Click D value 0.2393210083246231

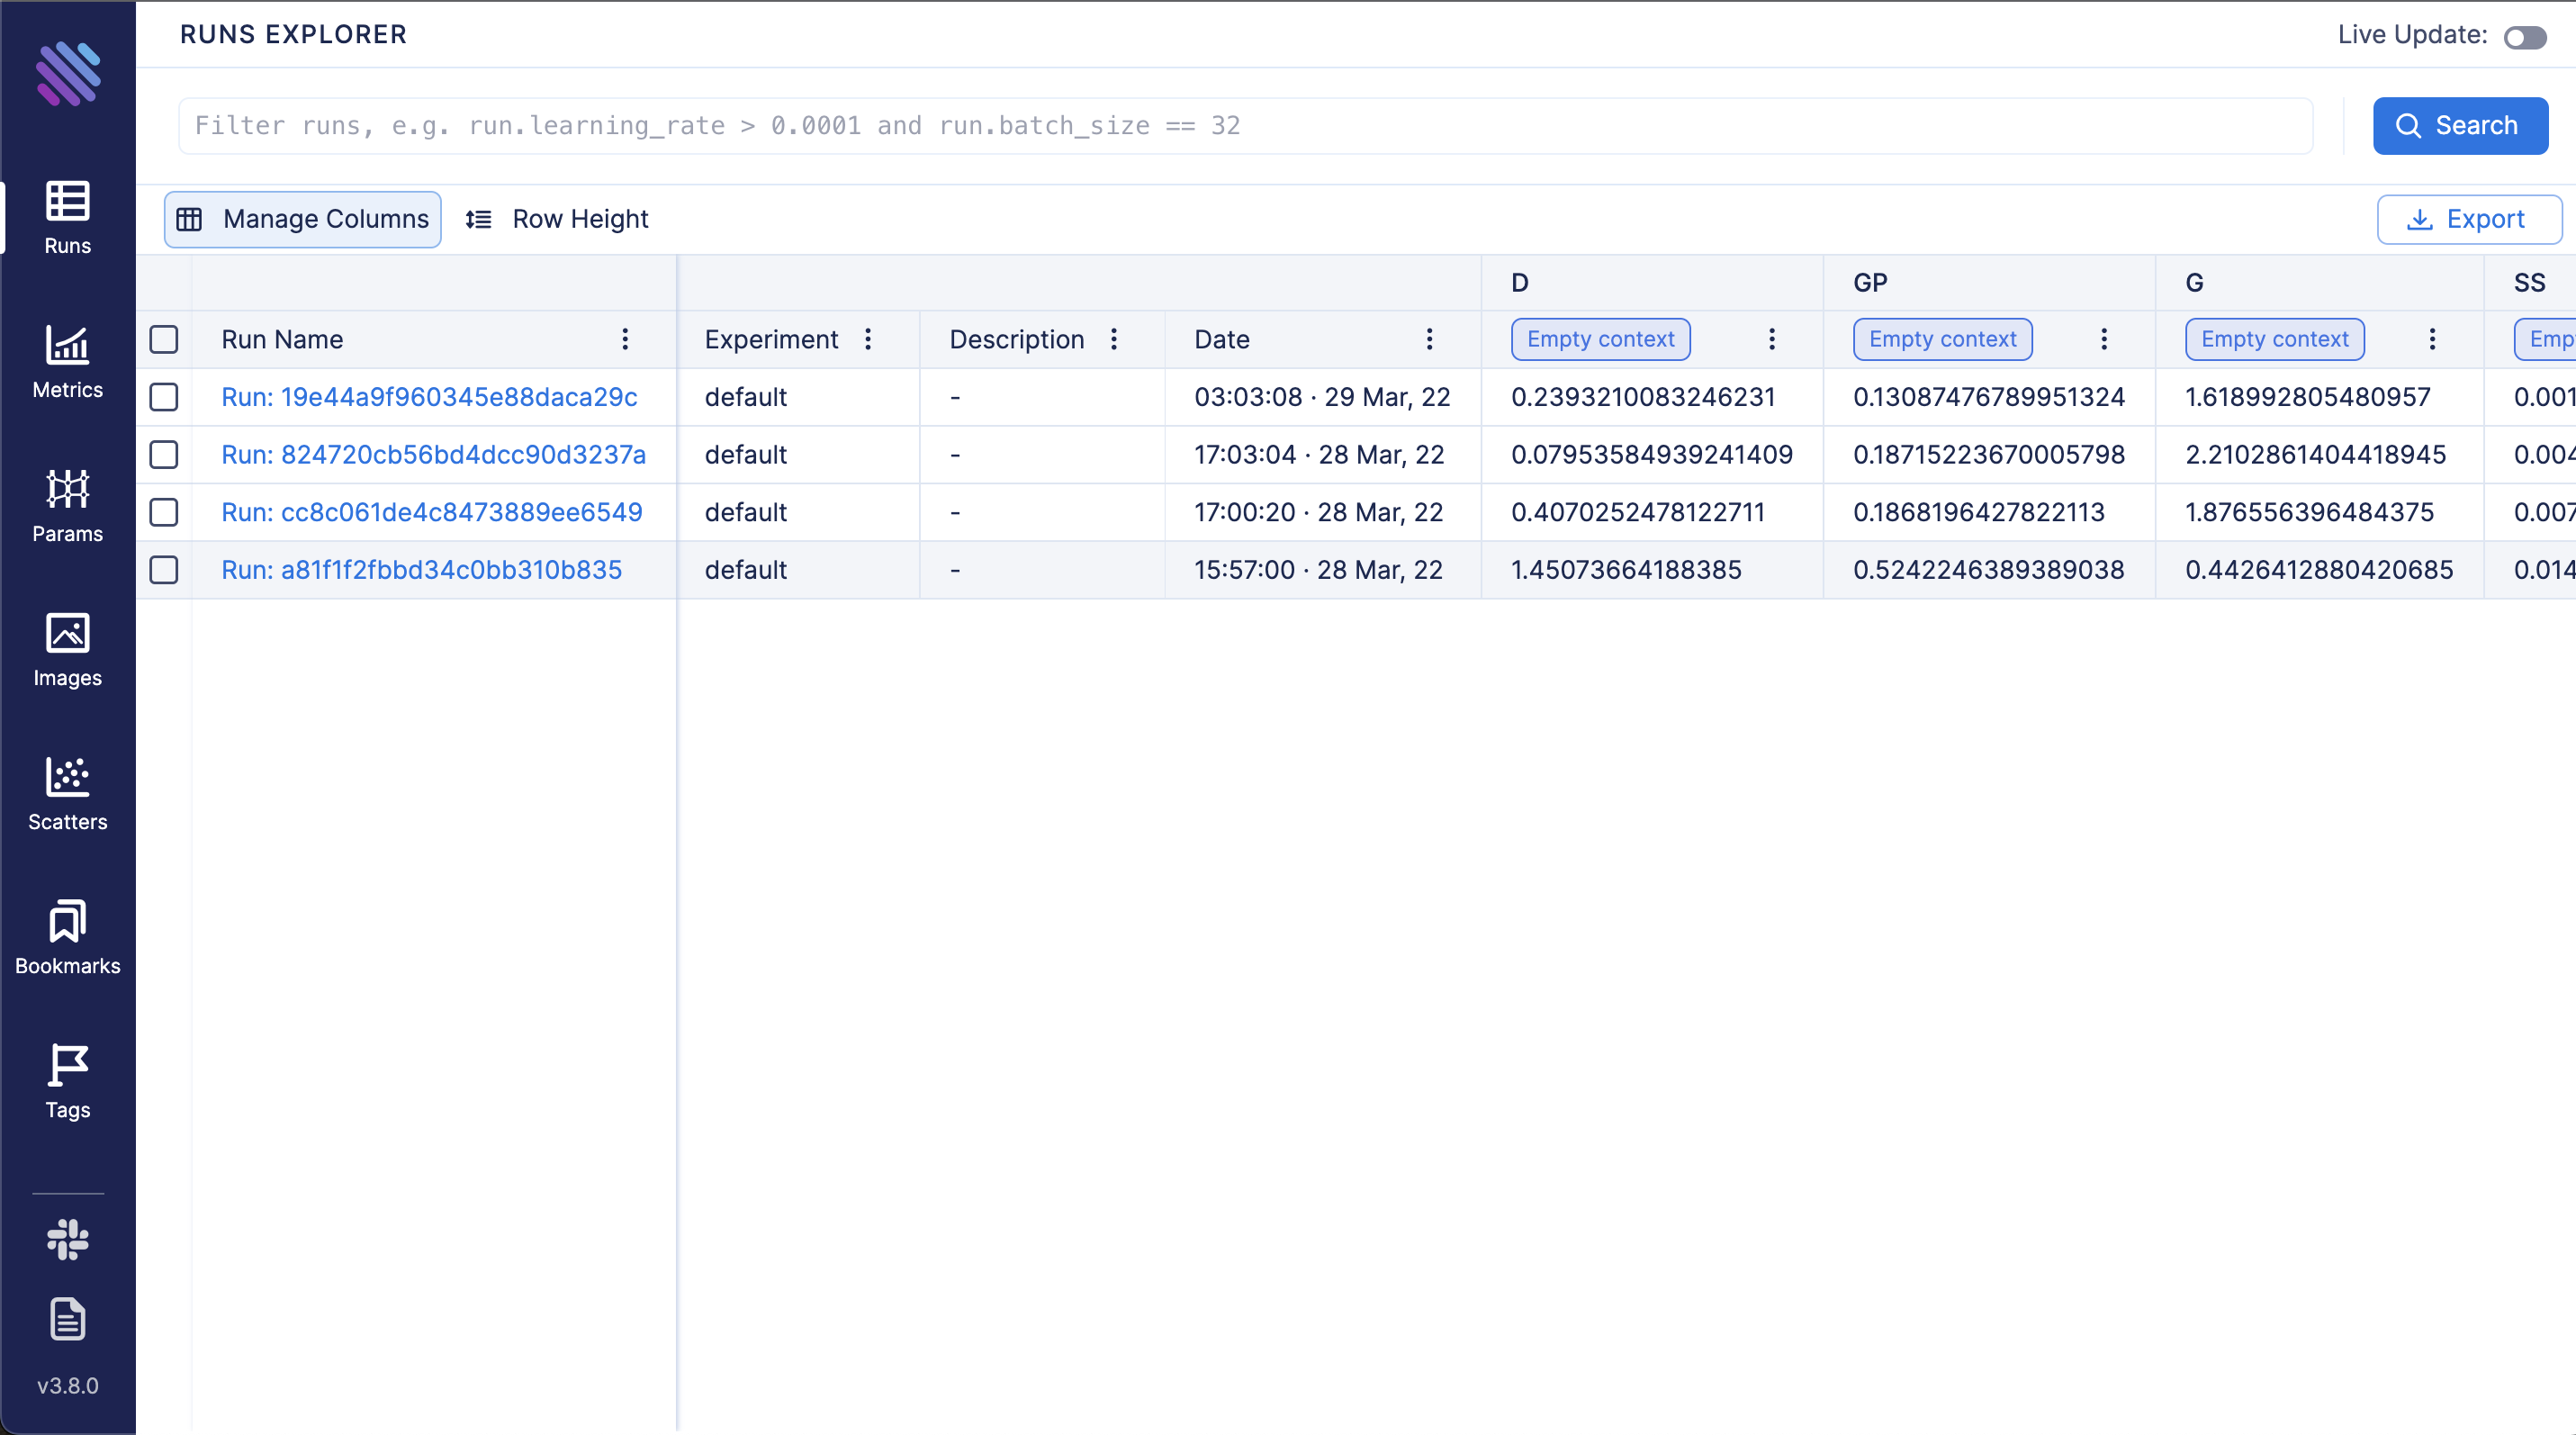[x=1643, y=397]
